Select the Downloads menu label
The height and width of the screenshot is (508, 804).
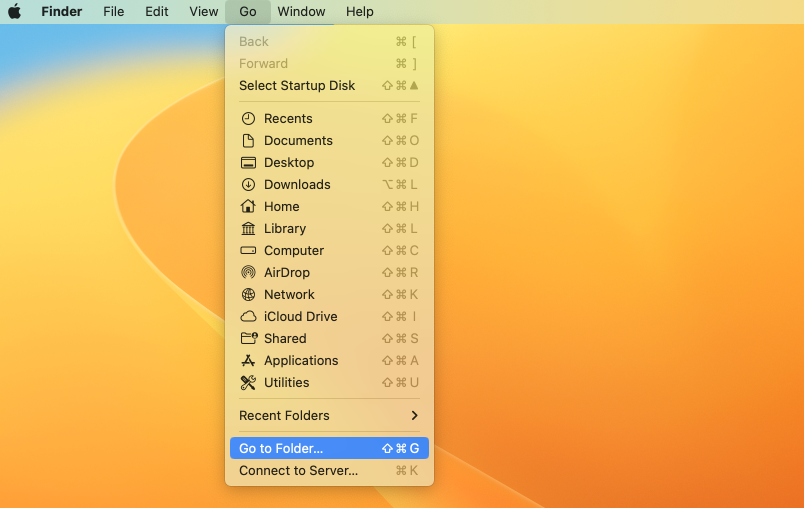297,185
